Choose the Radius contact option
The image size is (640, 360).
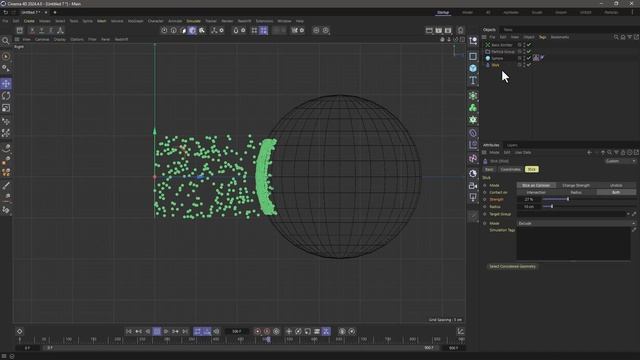click(576, 192)
